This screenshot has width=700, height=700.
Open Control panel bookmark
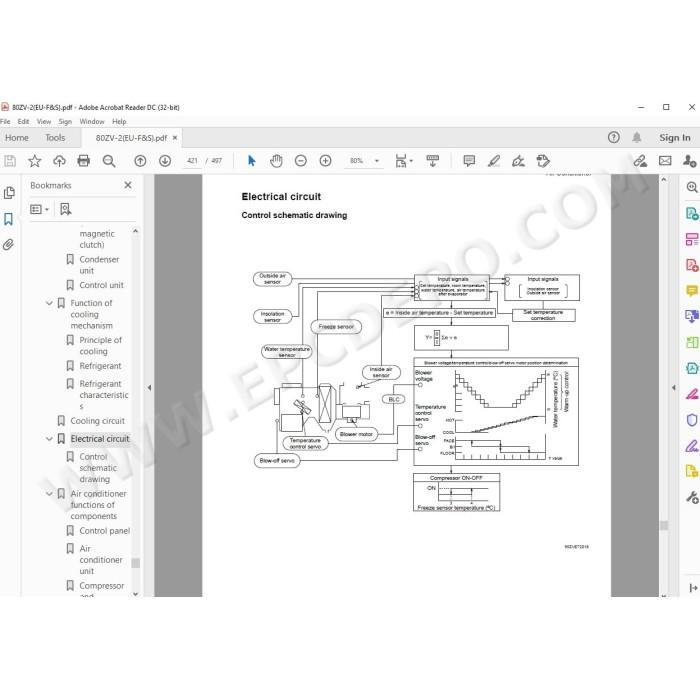104,530
